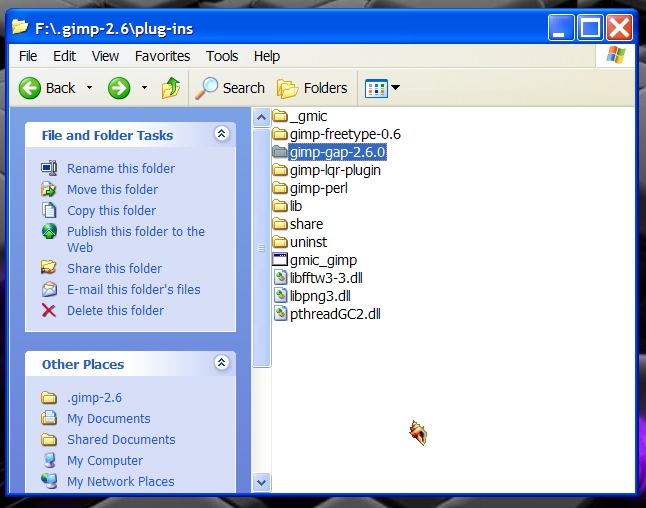Viewport: 646px width, 508px height.
Task: Click the gimp-freetype-0.6 folder icon
Action: point(280,134)
